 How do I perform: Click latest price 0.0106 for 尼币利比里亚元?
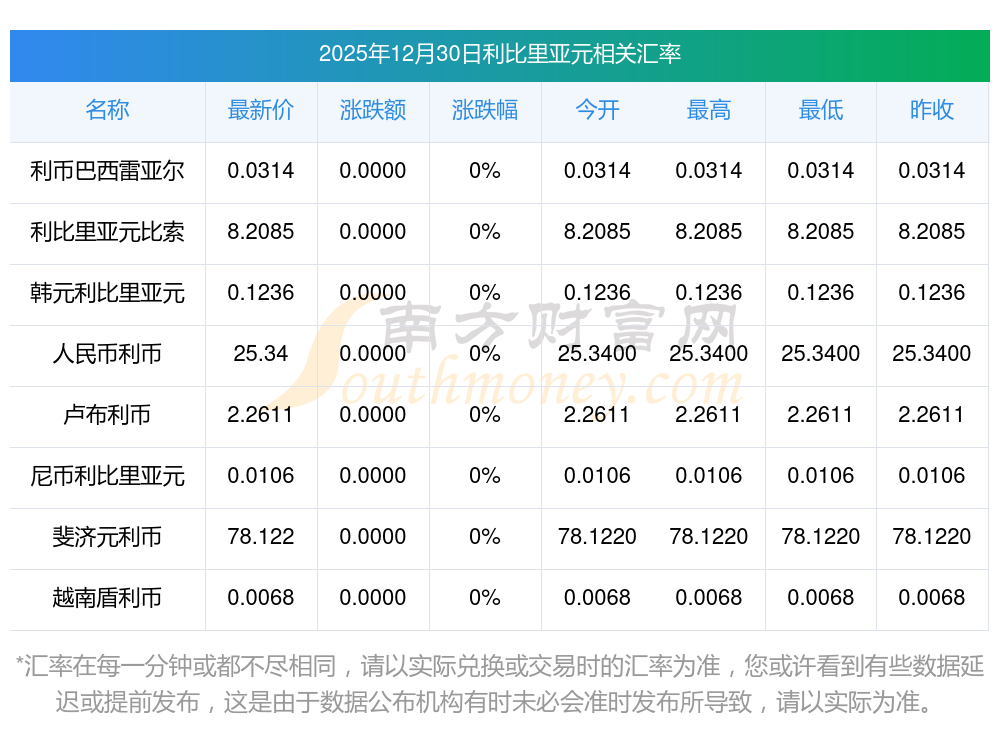pyautogui.click(x=261, y=476)
